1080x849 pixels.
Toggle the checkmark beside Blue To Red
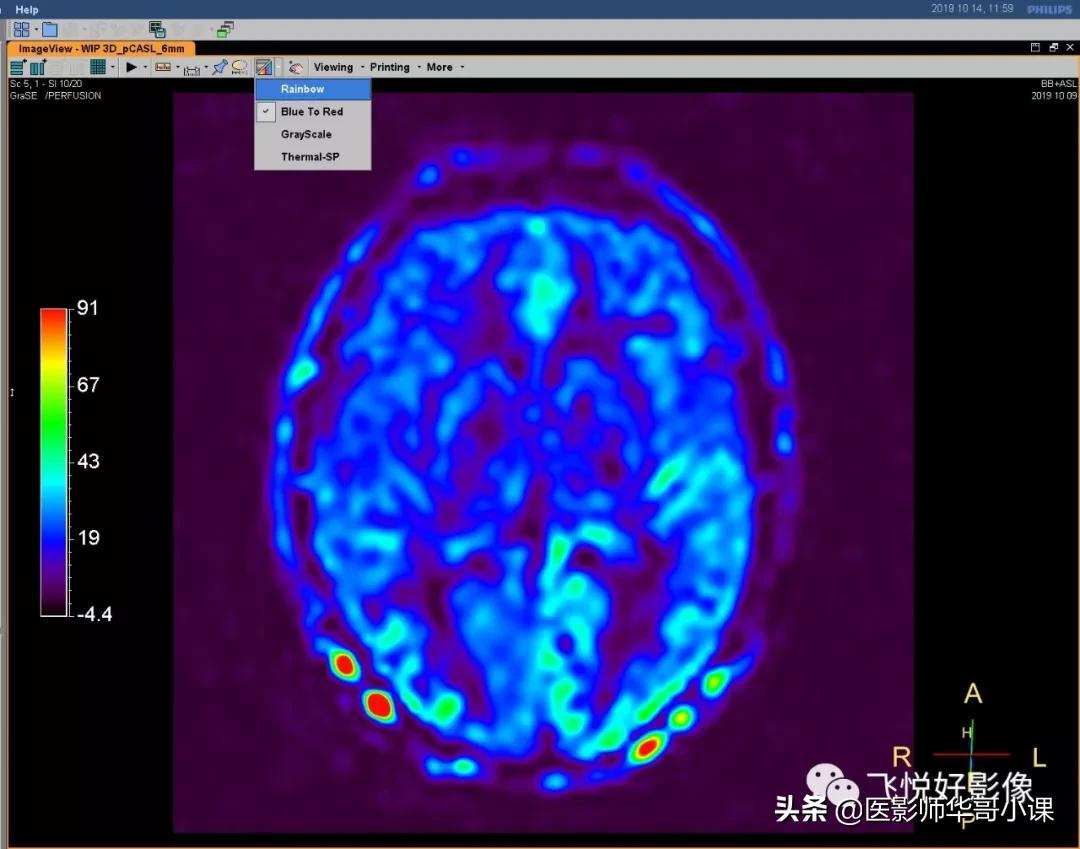point(266,112)
